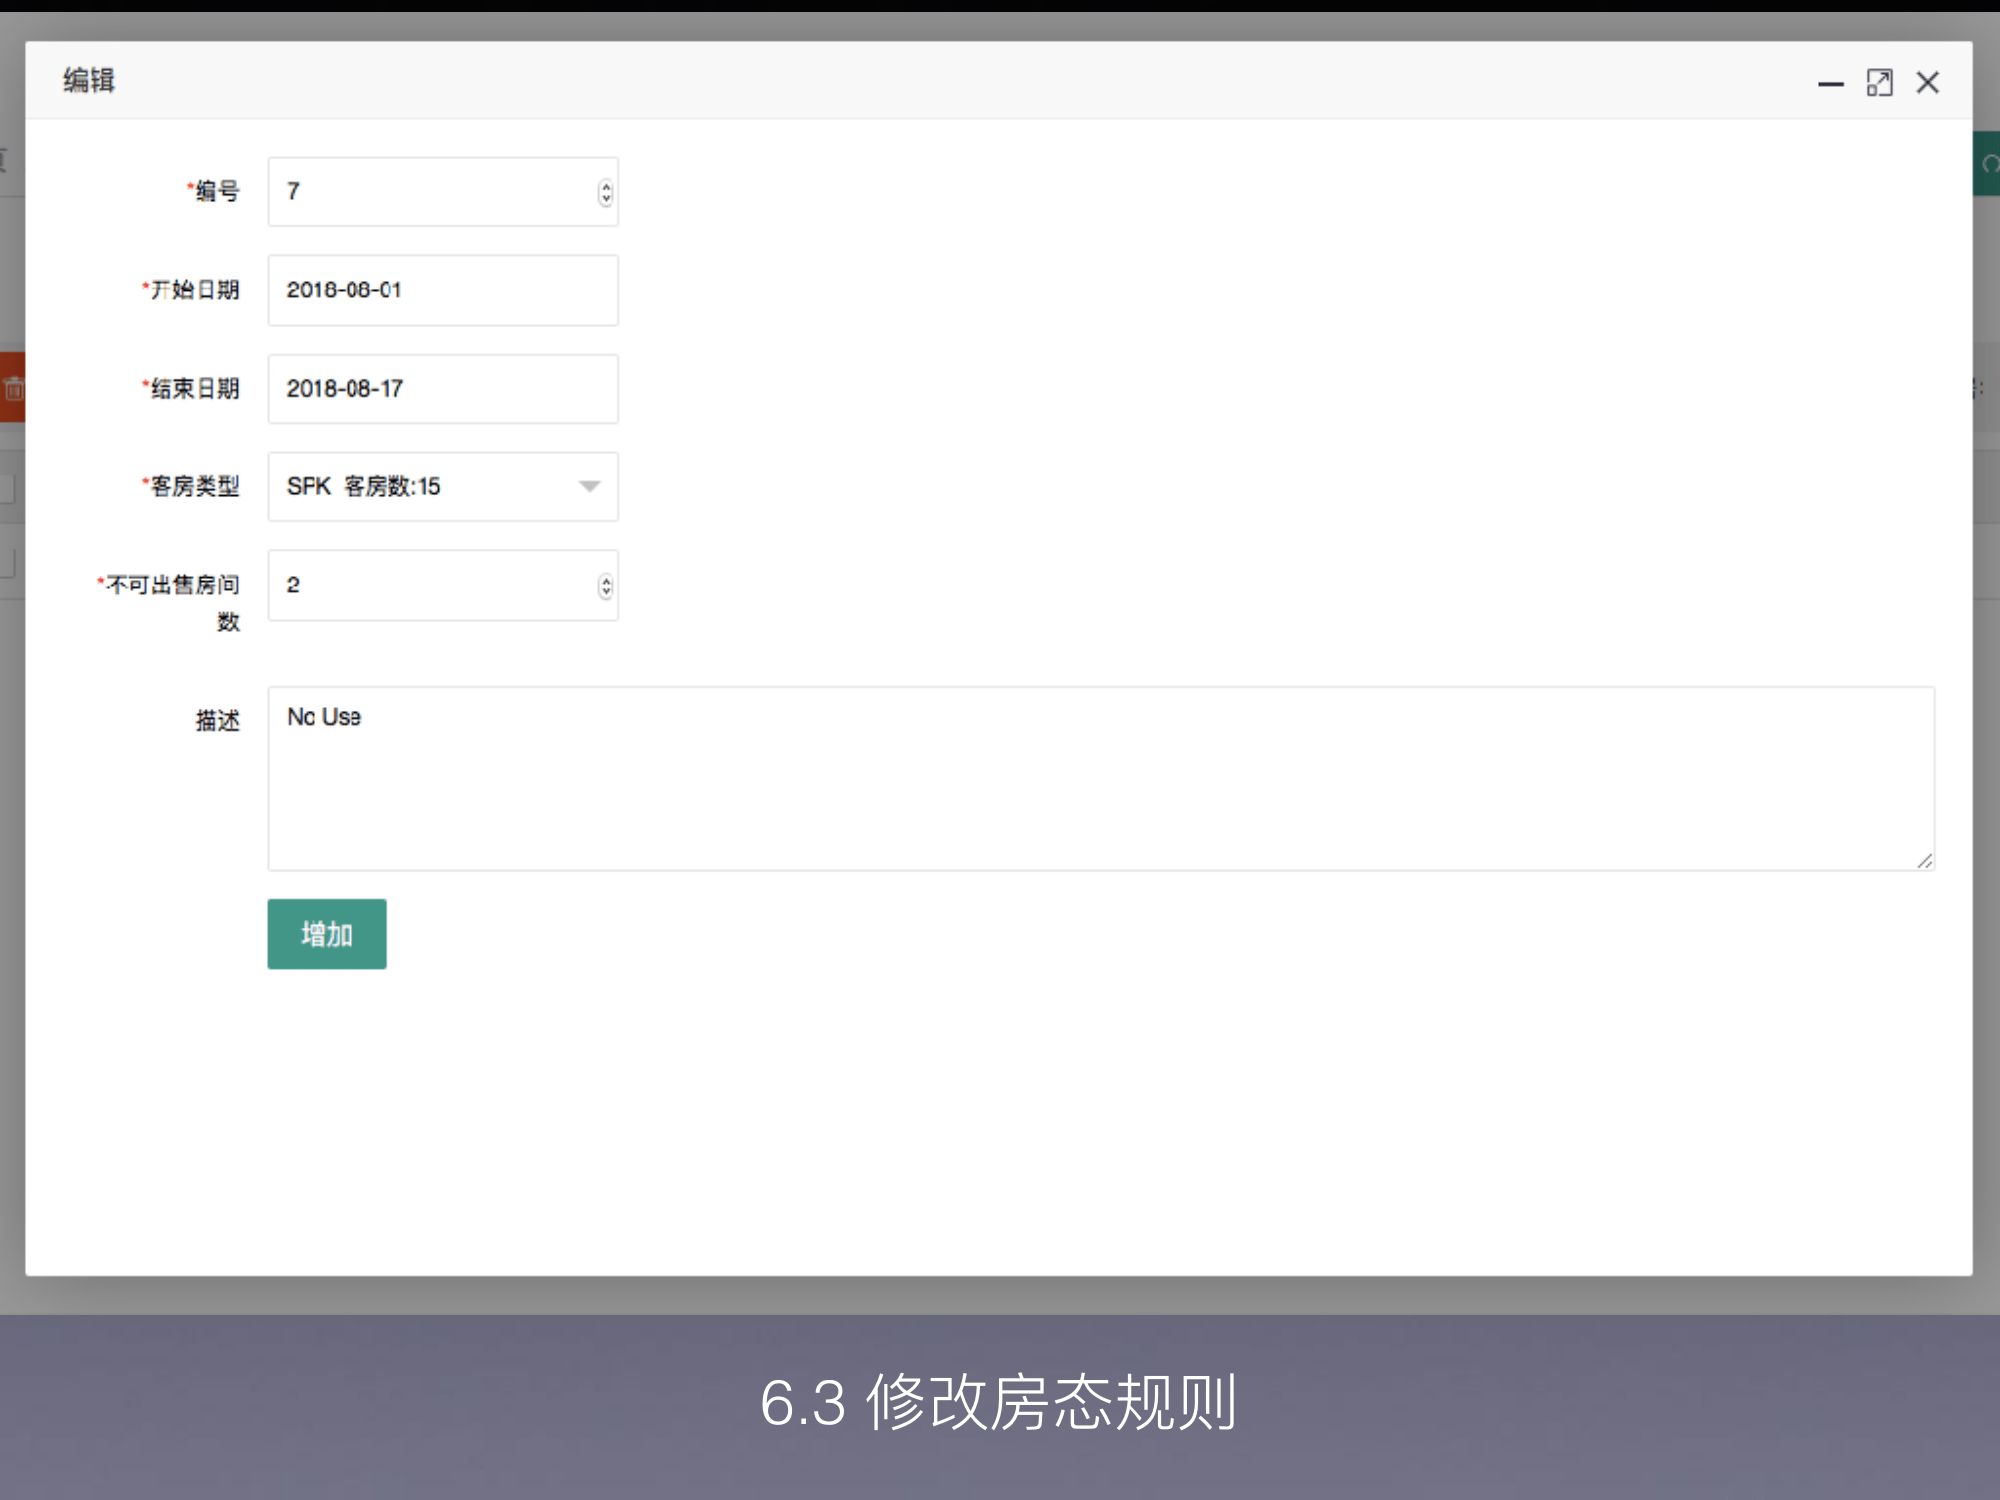Screen dimensions: 2000x1500
Task: Increase 编号 value with up arrow
Action: pos(606,186)
